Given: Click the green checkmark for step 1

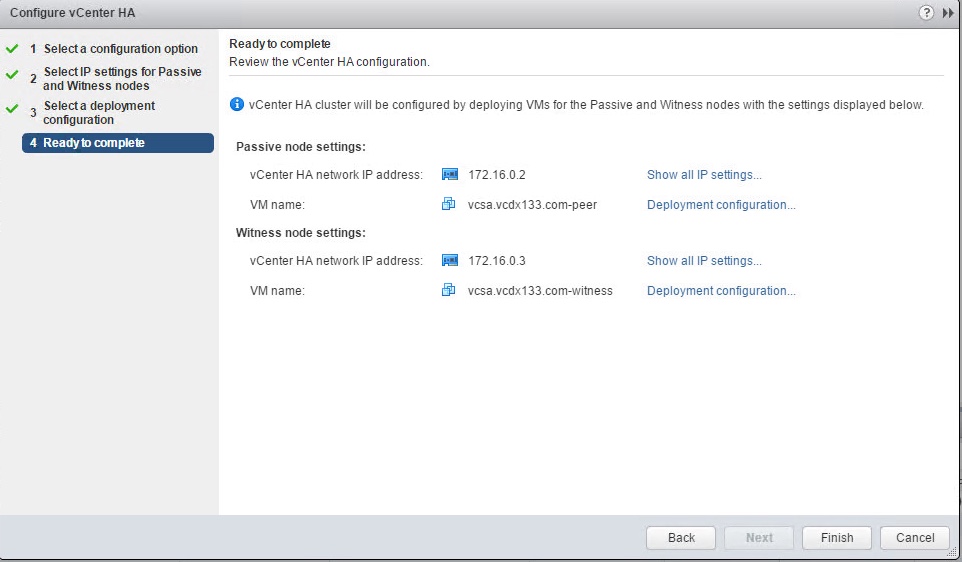Looking at the screenshot, I should (12, 48).
